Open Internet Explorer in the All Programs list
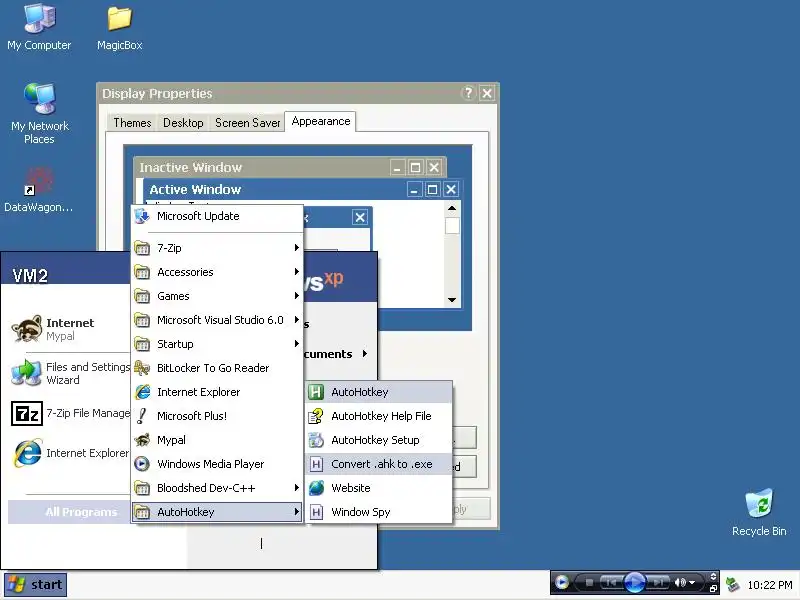The image size is (800, 600). point(217,392)
